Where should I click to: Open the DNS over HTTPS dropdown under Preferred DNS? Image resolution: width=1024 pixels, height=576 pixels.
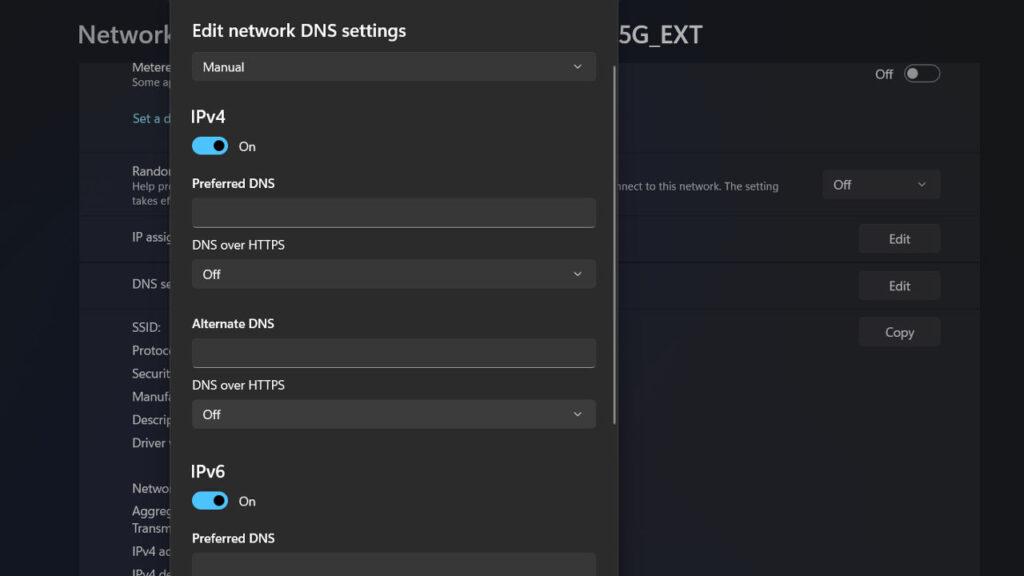point(393,273)
